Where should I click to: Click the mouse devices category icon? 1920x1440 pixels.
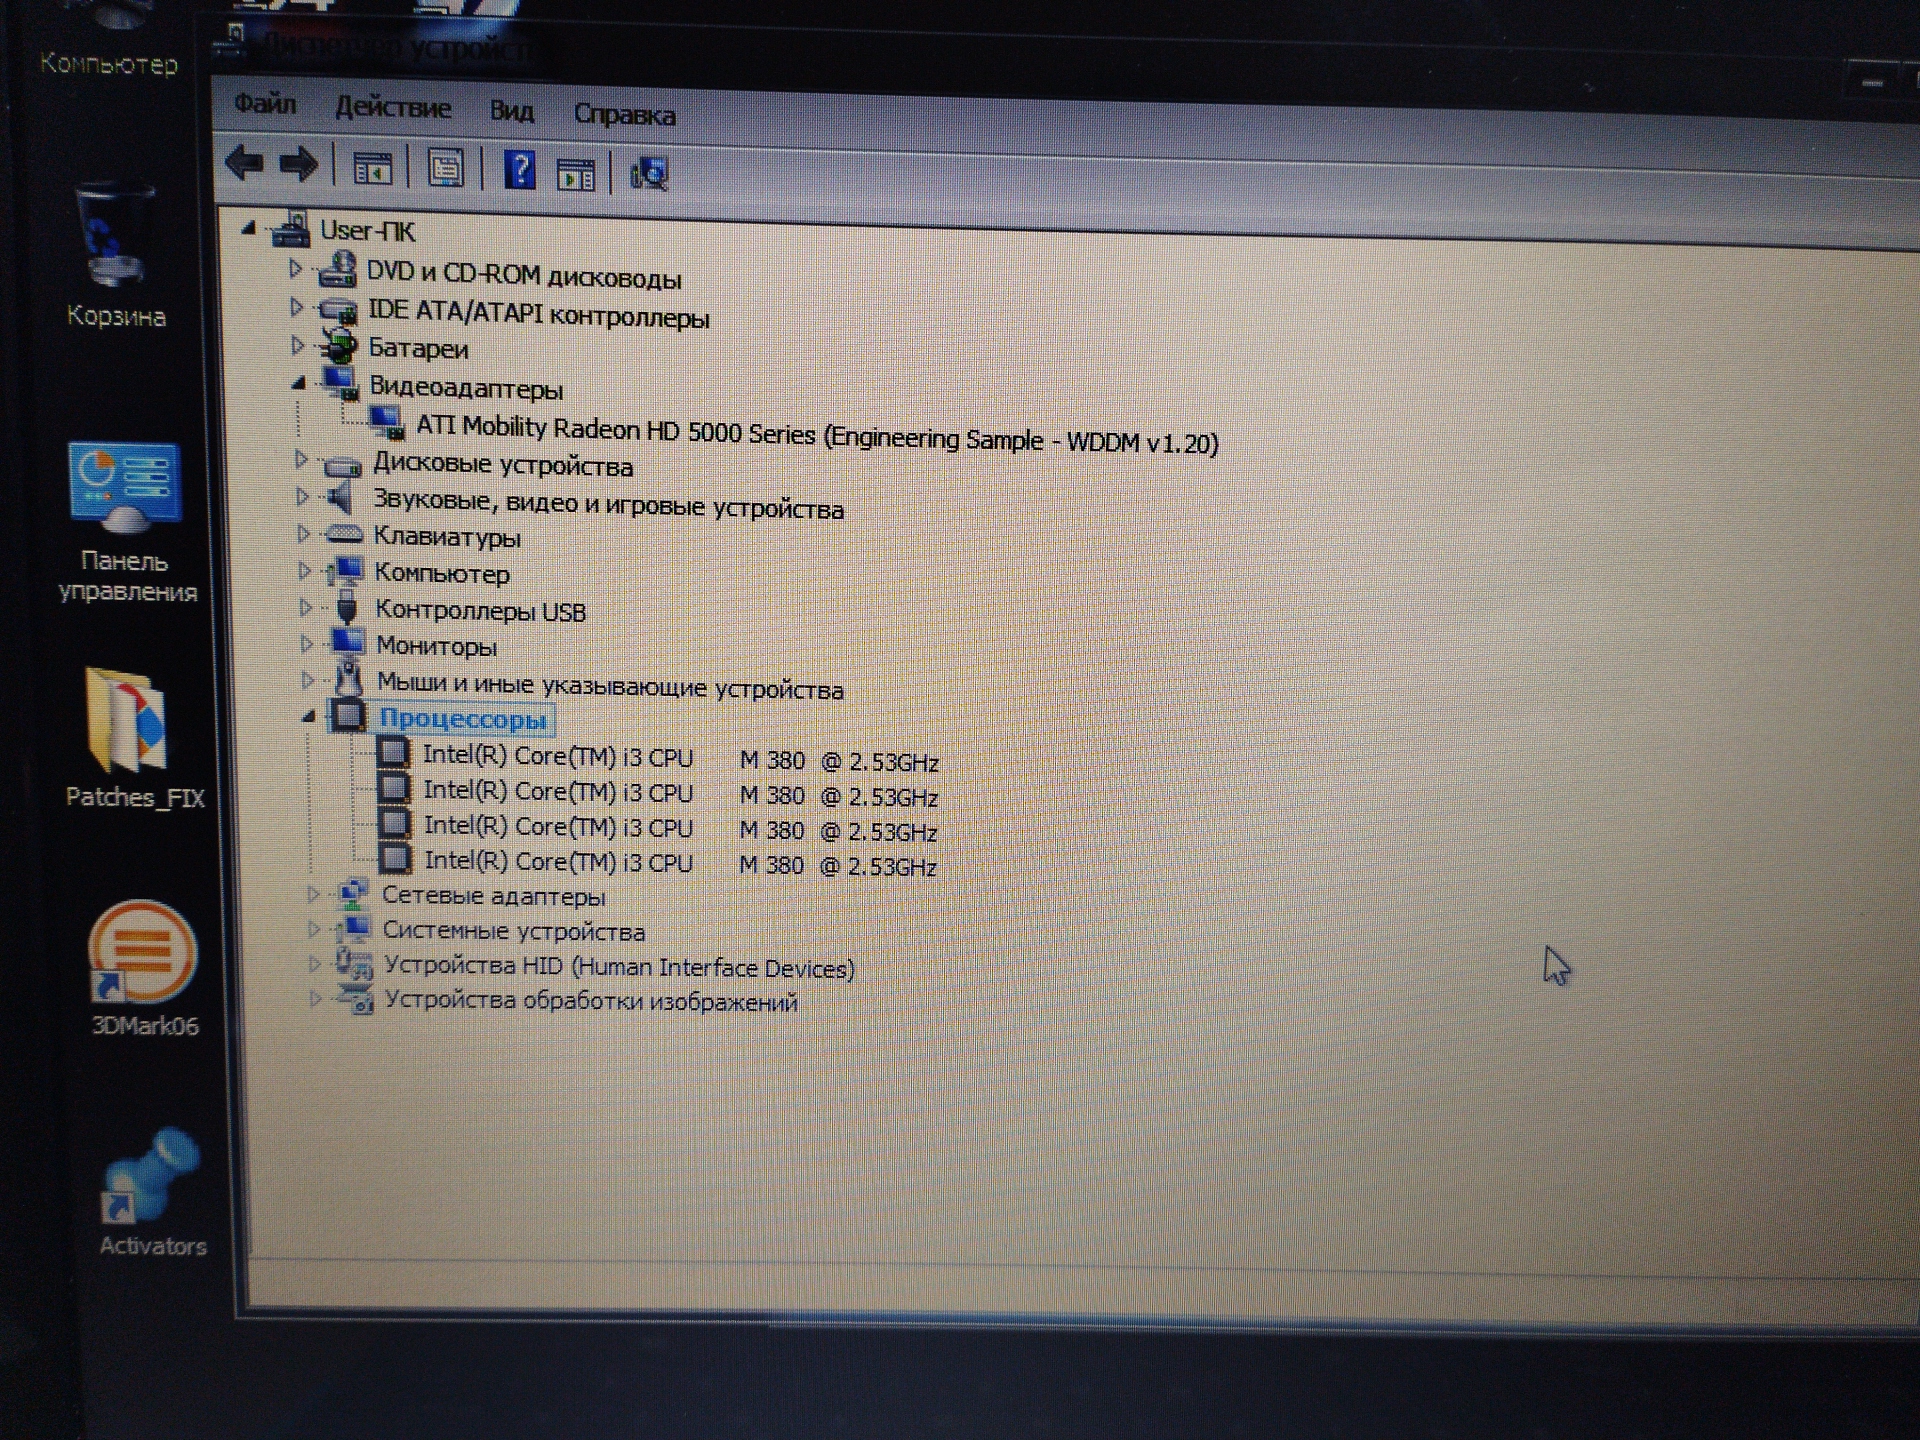tap(348, 679)
